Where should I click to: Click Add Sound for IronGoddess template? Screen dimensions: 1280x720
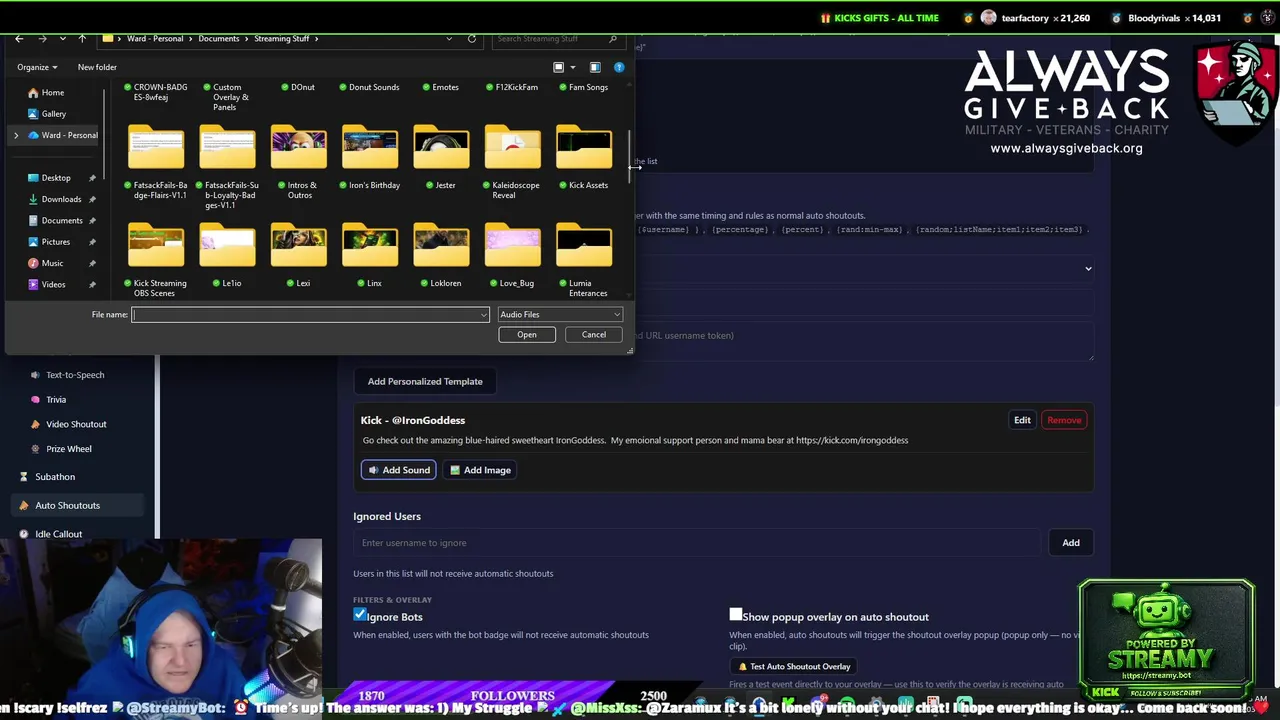[398, 470]
